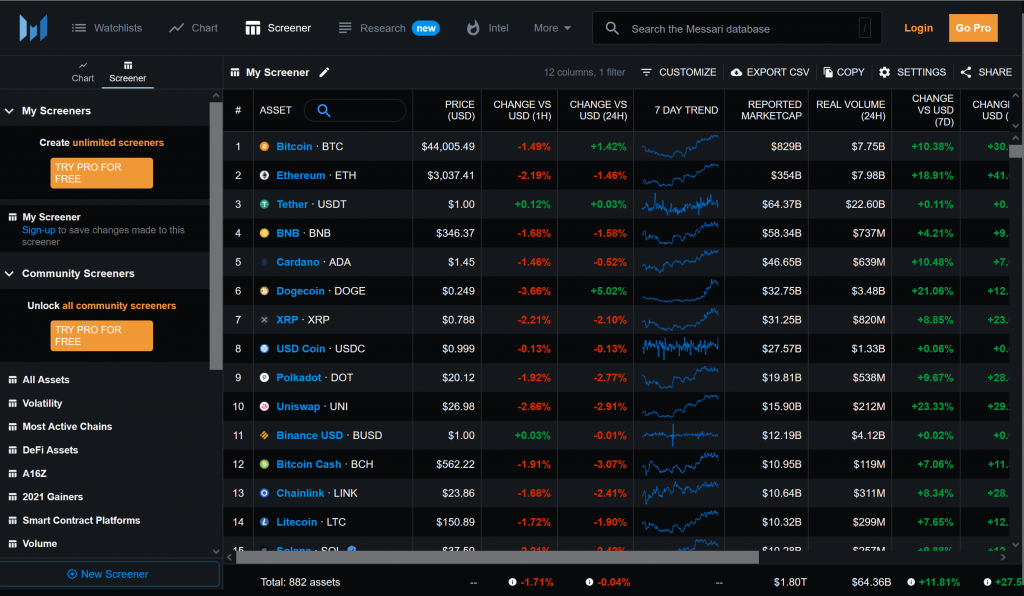Open the Watchlists menu item
The height and width of the screenshot is (596, 1024).
[x=106, y=28]
